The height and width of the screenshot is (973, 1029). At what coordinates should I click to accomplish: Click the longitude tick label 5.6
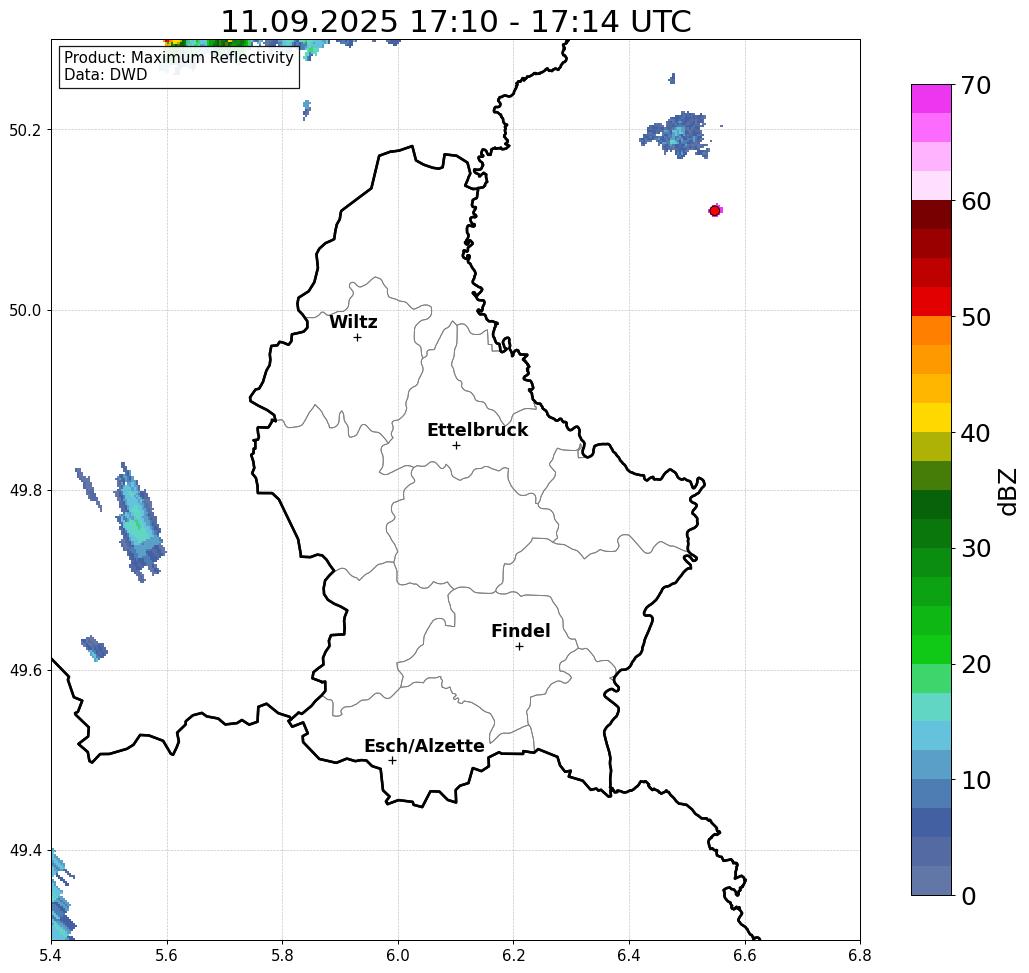[x=167, y=955]
